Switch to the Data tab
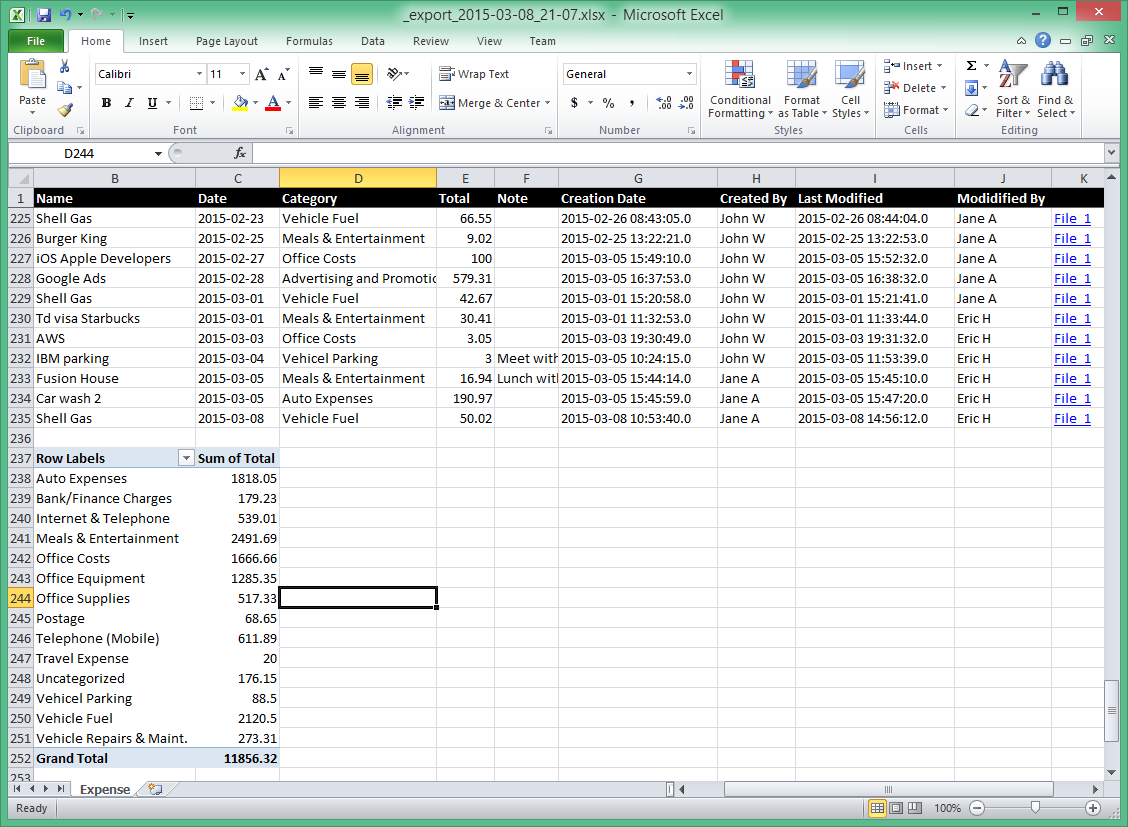The width and height of the screenshot is (1128, 827). click(x=373, y=41)
